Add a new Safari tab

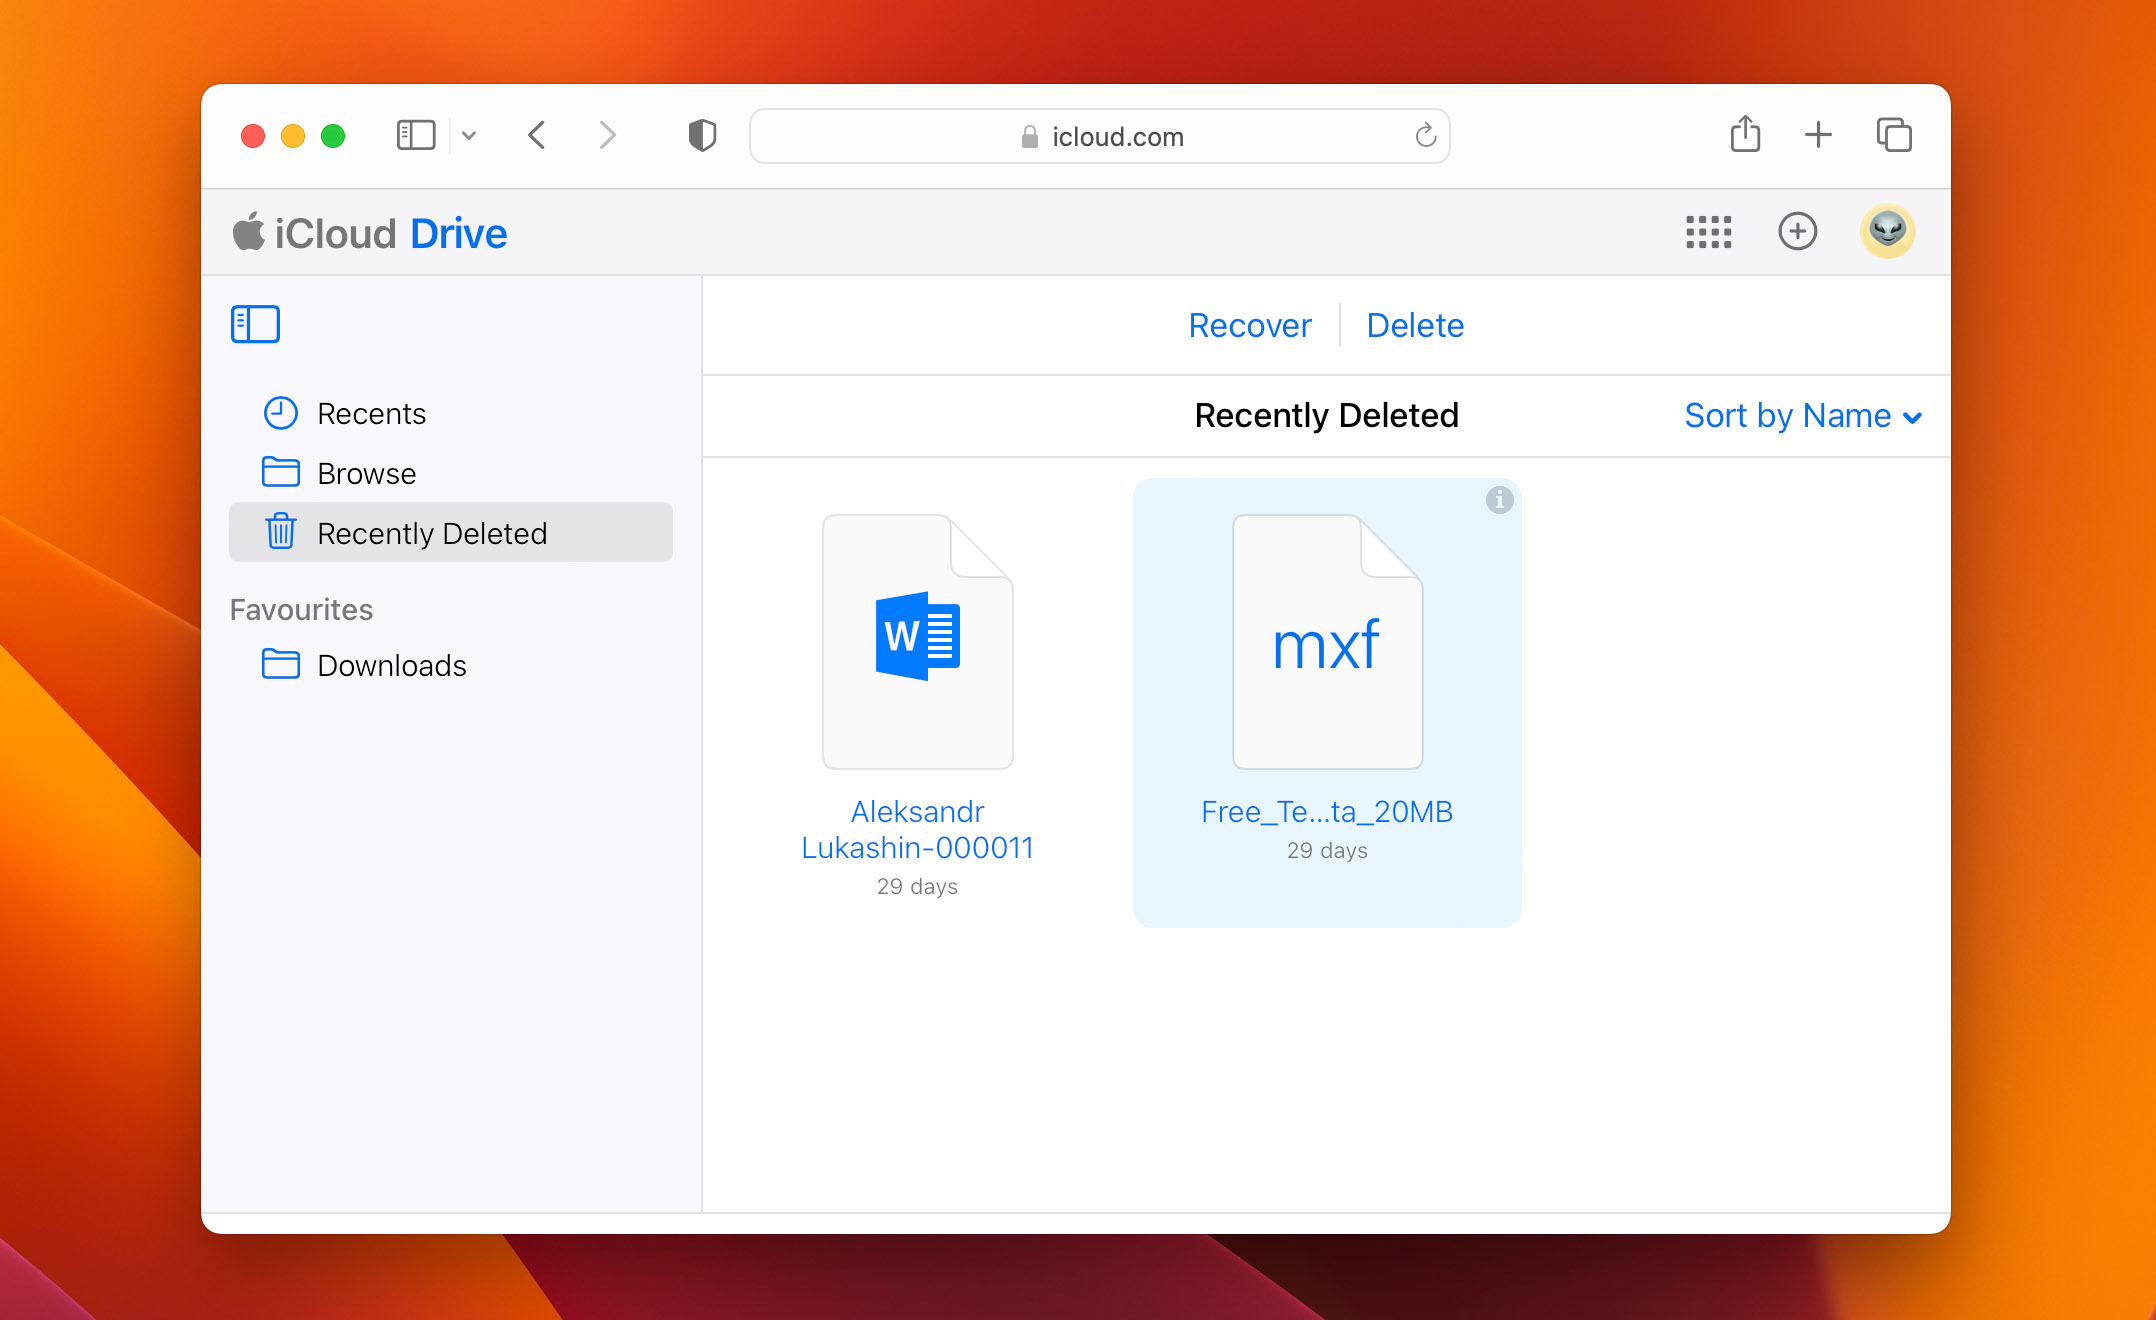tap(1818, 135)
